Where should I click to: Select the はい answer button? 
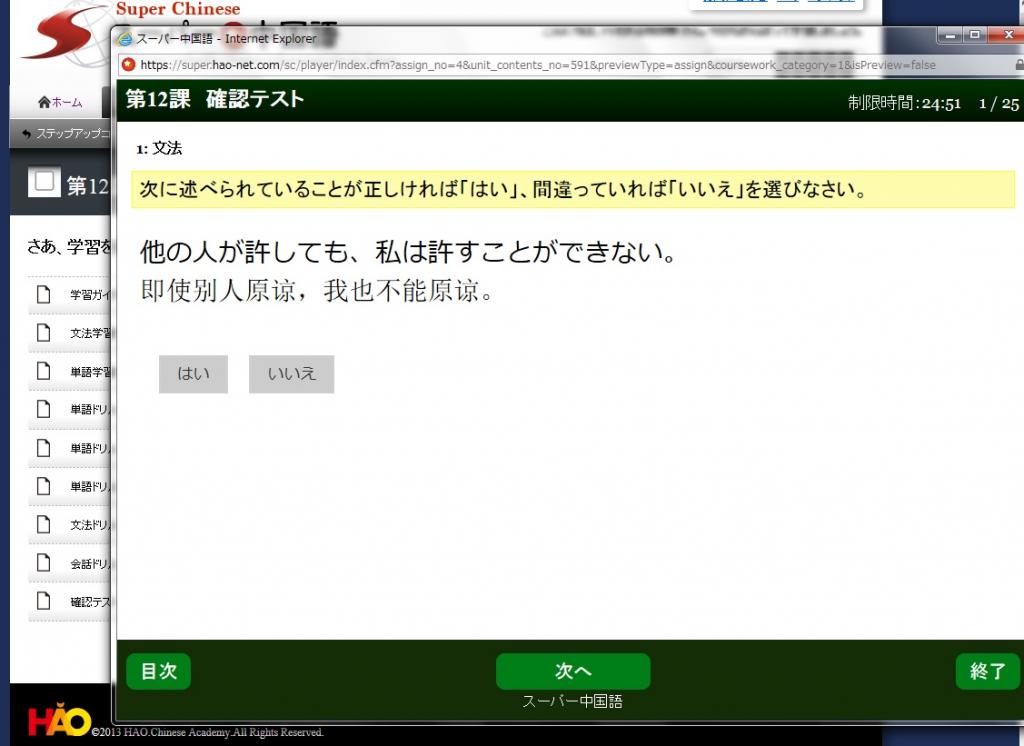click(x=193, y=374)
